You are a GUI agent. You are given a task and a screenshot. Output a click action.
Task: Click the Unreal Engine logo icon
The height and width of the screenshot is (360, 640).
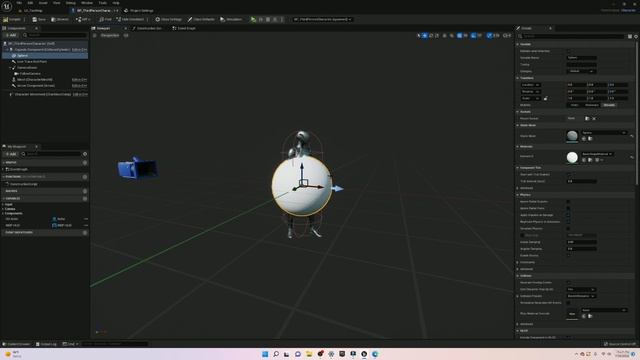7,7
